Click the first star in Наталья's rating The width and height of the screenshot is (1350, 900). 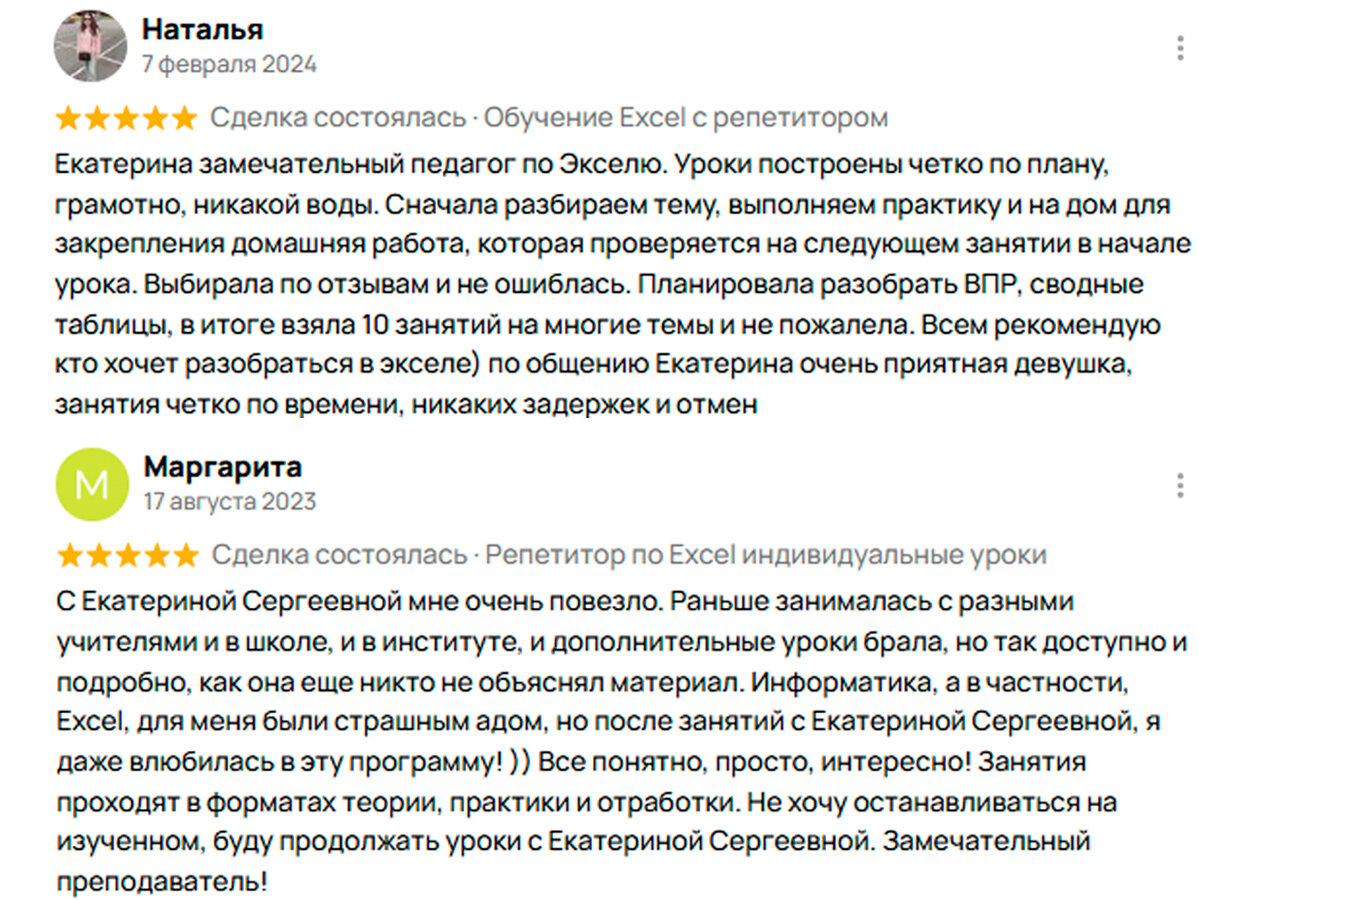click(x=68, y=118)
